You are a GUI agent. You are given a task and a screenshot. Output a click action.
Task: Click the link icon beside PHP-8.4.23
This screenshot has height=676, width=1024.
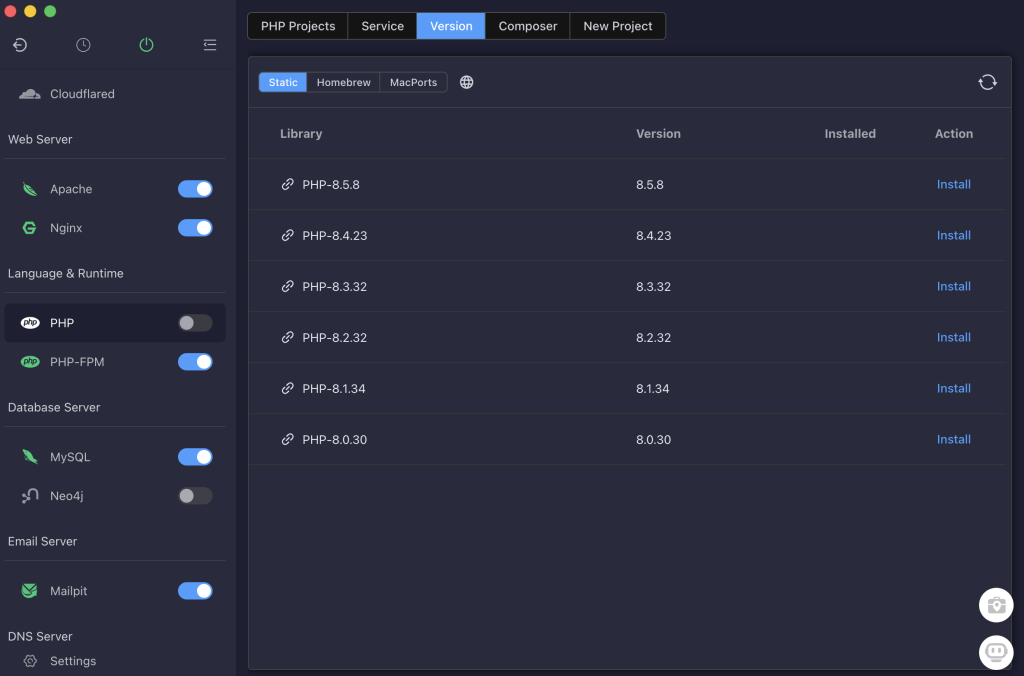pyautogui.click(x=287, y=235)
